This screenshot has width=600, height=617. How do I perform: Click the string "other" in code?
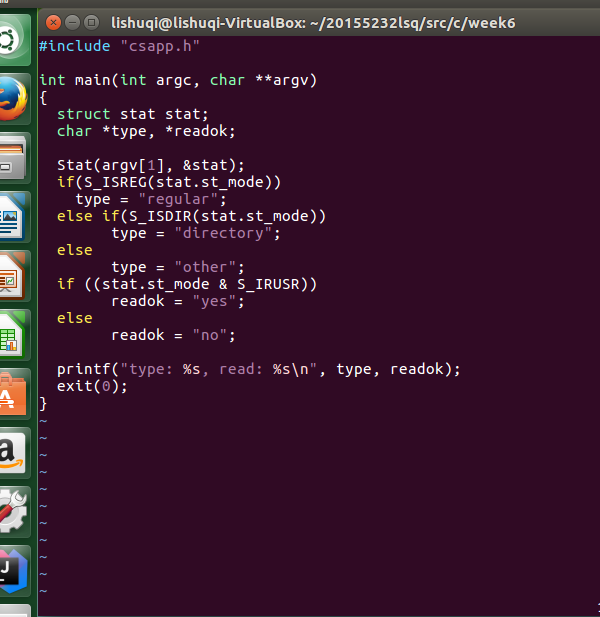pyautogui.click(x=205, y=267)
